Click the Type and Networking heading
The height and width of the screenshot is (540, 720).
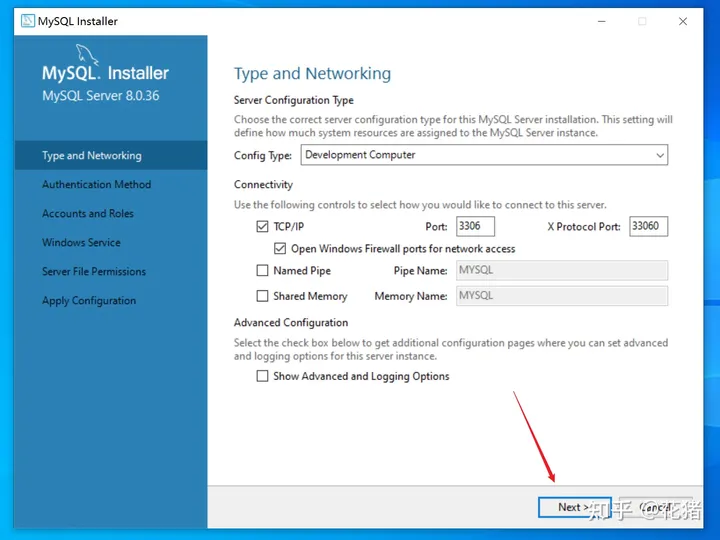pyautogui.click(x=312, y=73)
